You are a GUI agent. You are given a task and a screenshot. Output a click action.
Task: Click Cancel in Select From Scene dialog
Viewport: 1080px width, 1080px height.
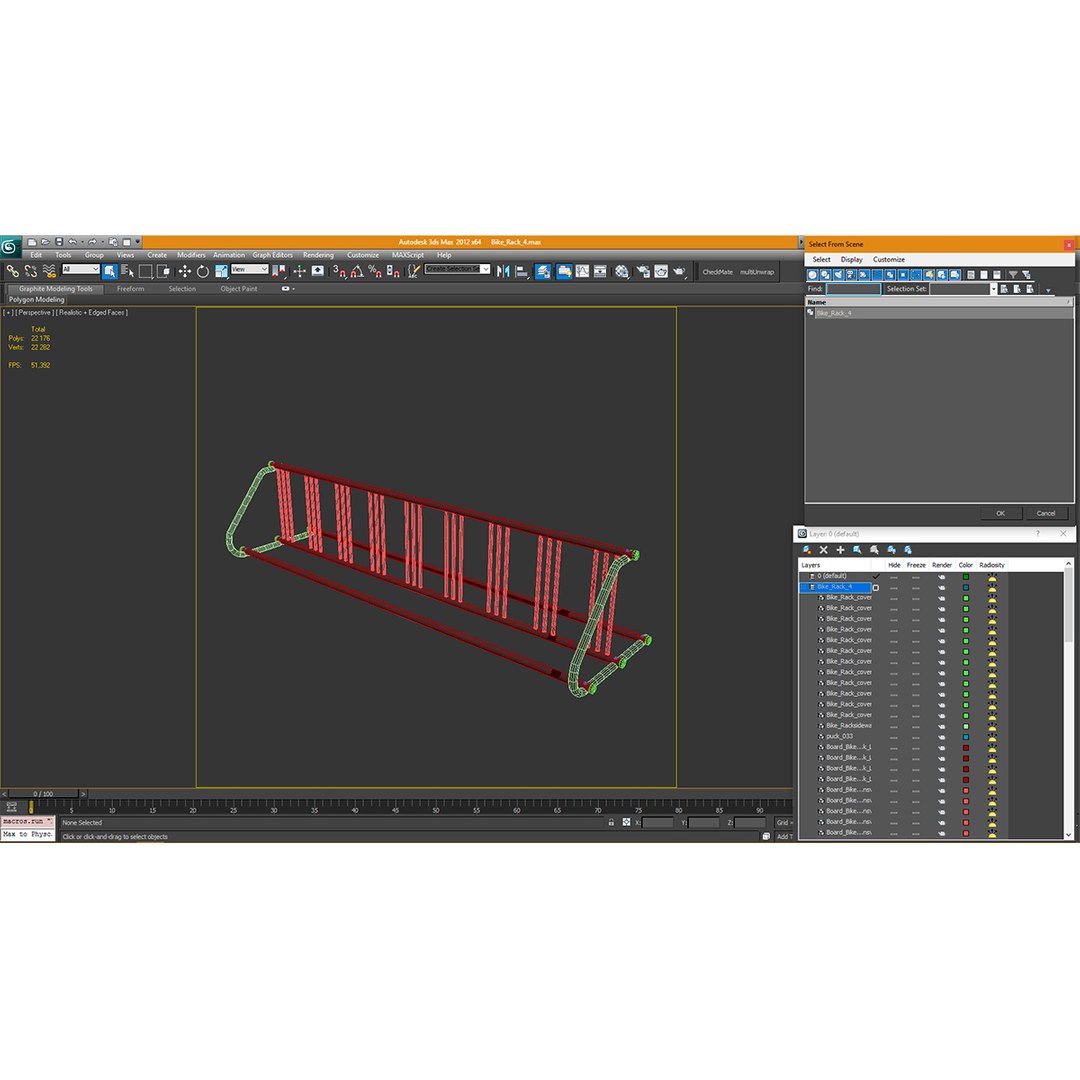[1046, 513]
